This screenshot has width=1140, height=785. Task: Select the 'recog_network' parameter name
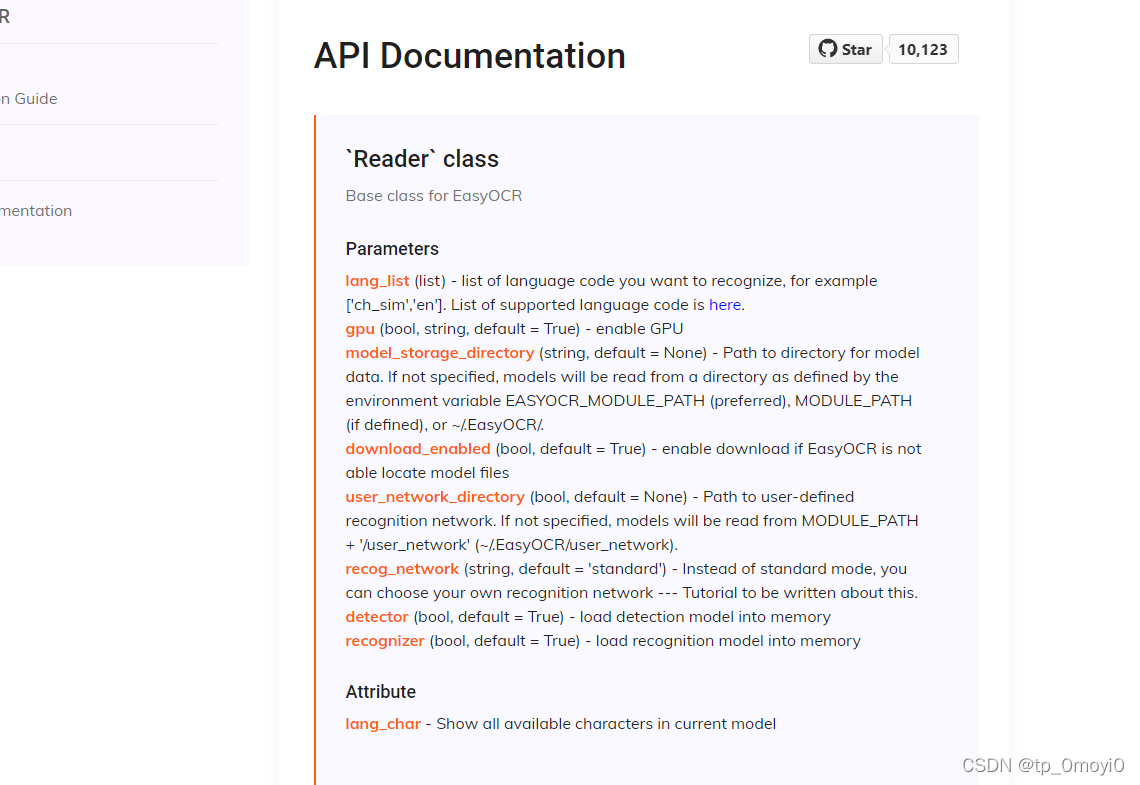402,569
